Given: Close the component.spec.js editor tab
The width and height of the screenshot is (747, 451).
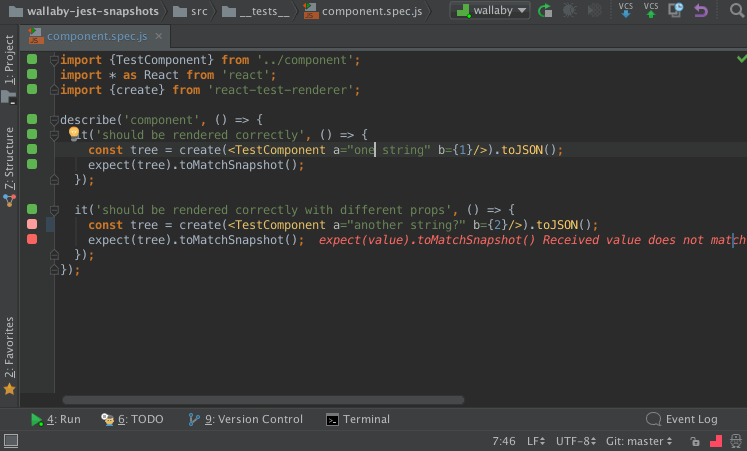Looking at the screenshot, I should point(159,36).
